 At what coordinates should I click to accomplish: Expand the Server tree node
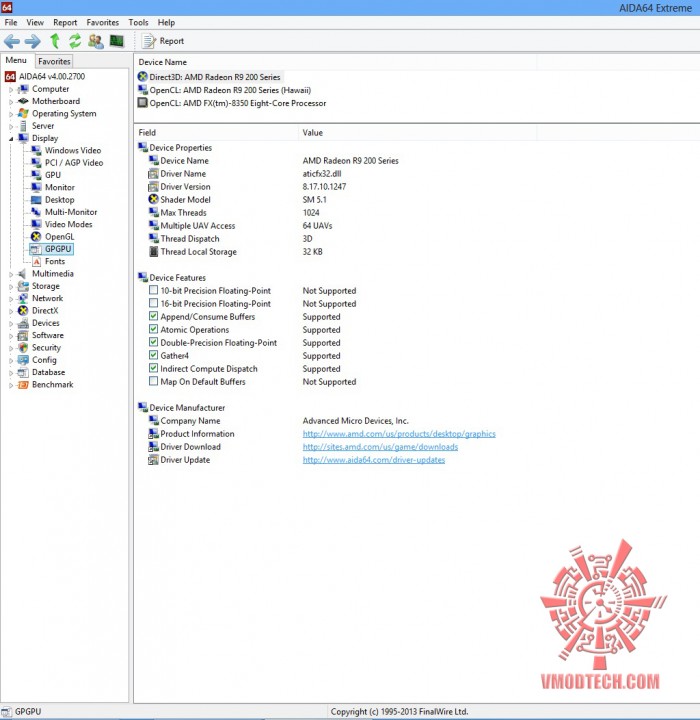pos(11,127)
